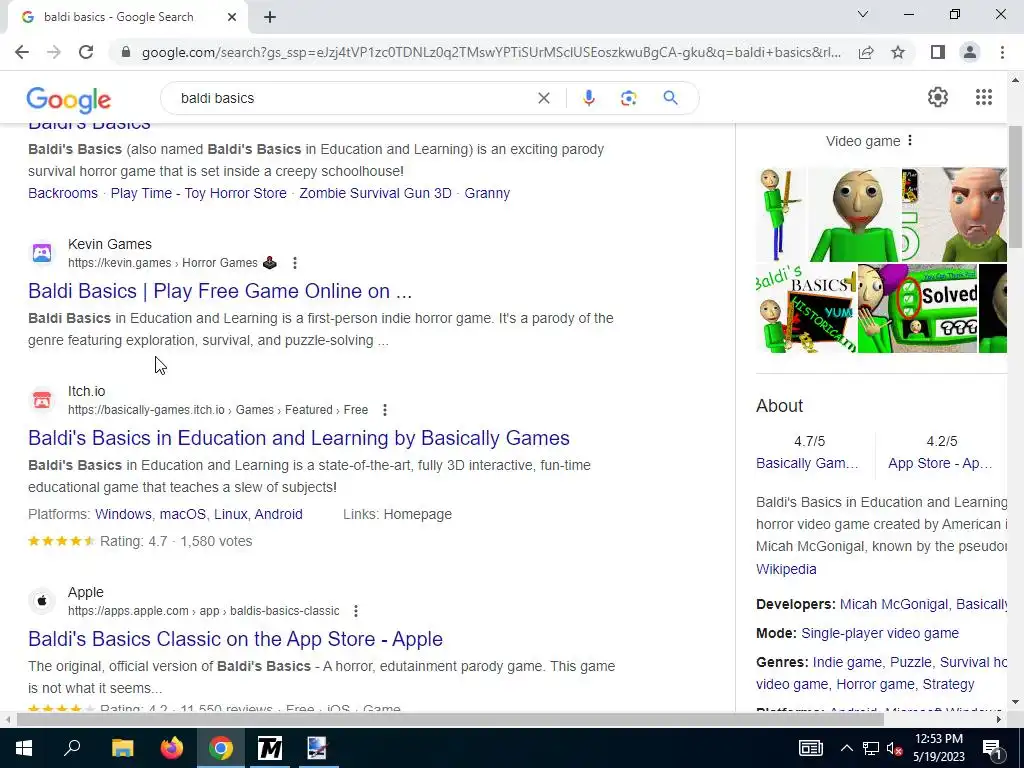Viewport: 1024px width, 768px height.
Task: Select the Windows platform link
Action: (x=123, y=514)
